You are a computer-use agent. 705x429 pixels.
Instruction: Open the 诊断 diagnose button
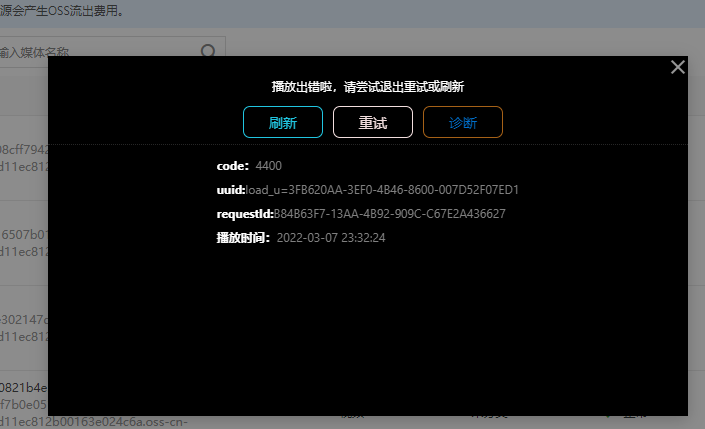click(463, 122)
